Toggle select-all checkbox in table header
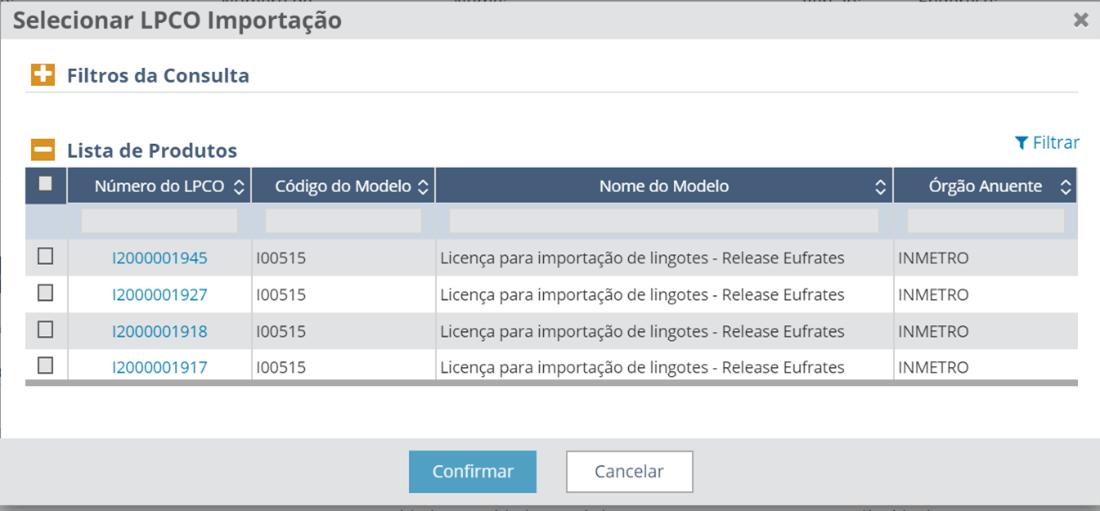Image resolution: width=1100 pixels, height=511 pixels. [x=45, y=183]
